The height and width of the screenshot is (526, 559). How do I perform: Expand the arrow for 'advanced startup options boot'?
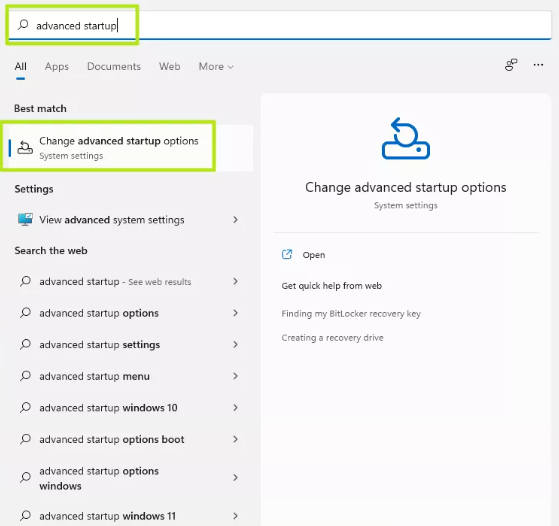pos(235,439)
